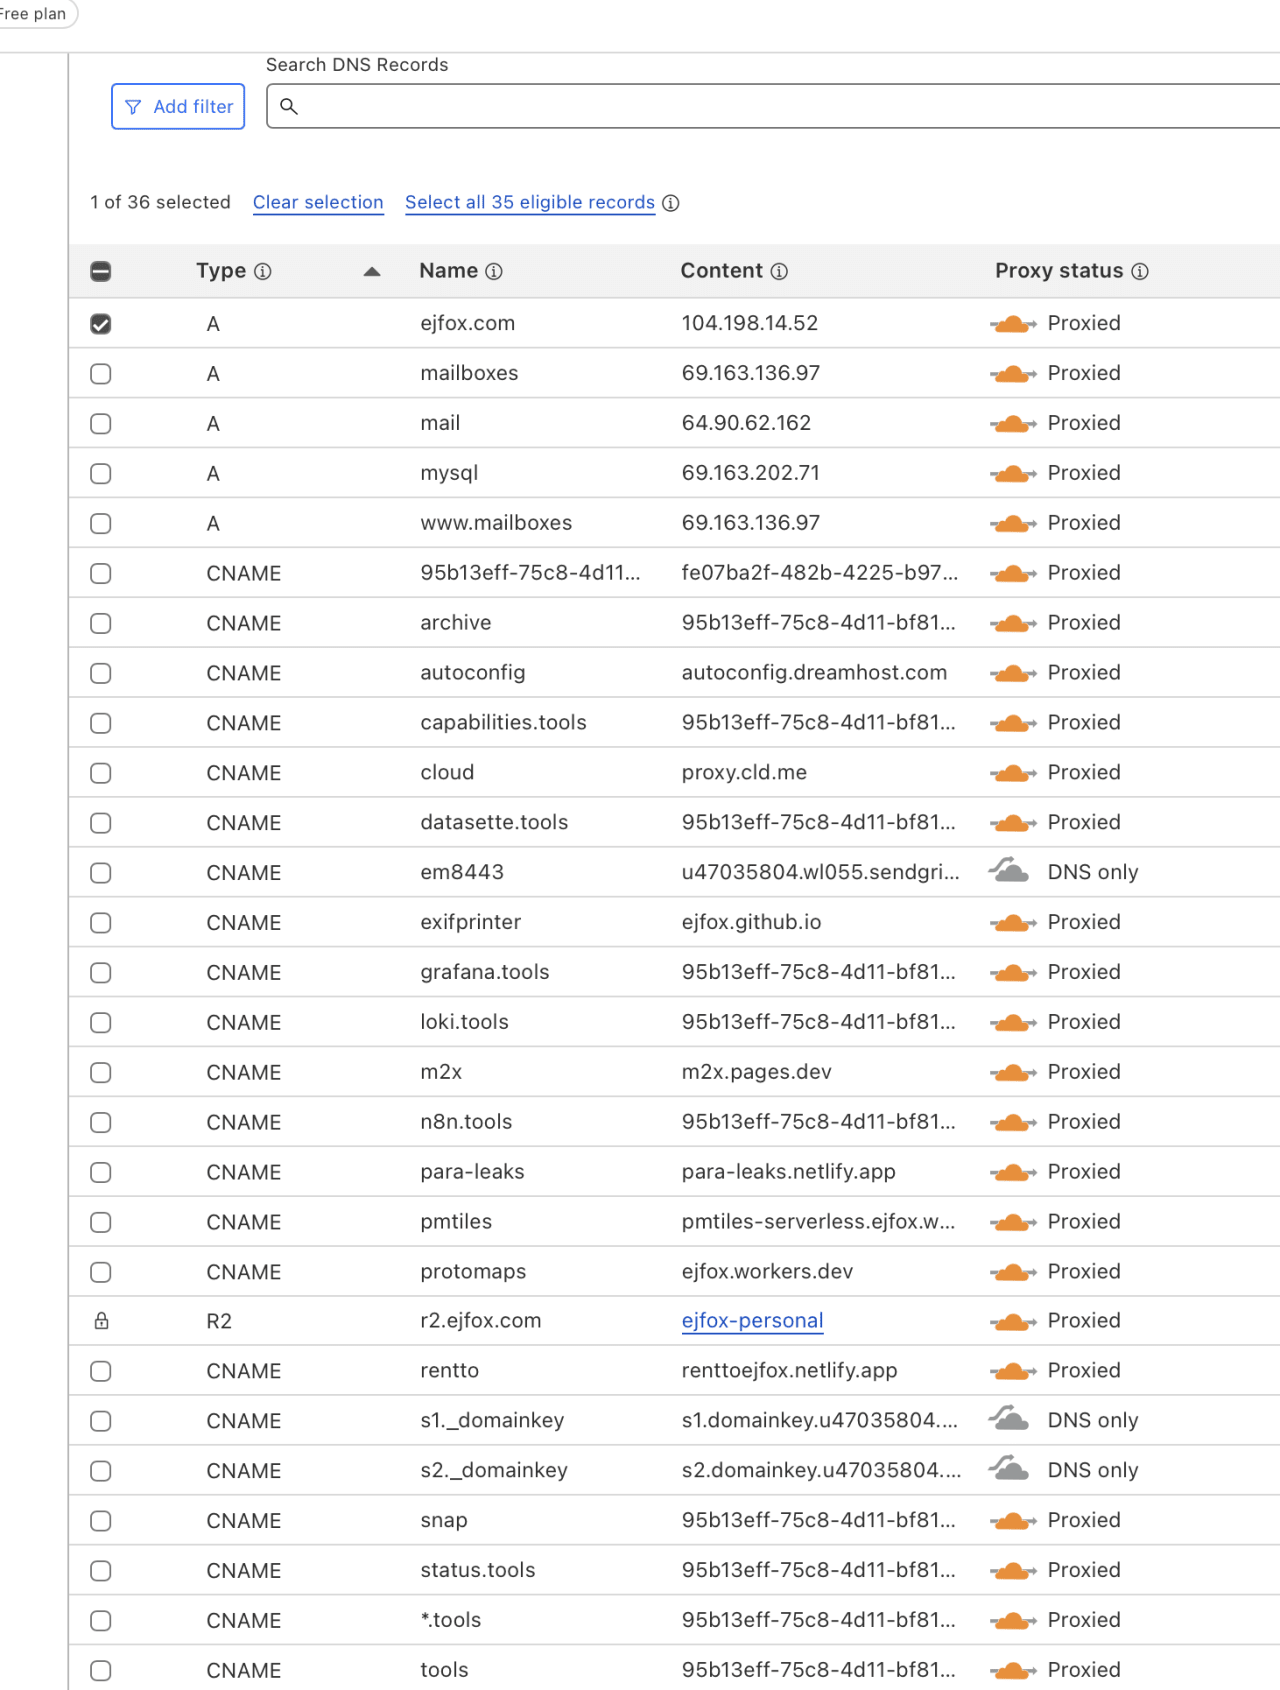Screen dimensions: 1280x1690
Task: Click orange cloud icon for protomaps
Action: pyautogui.click(x=1013, y=1272)
